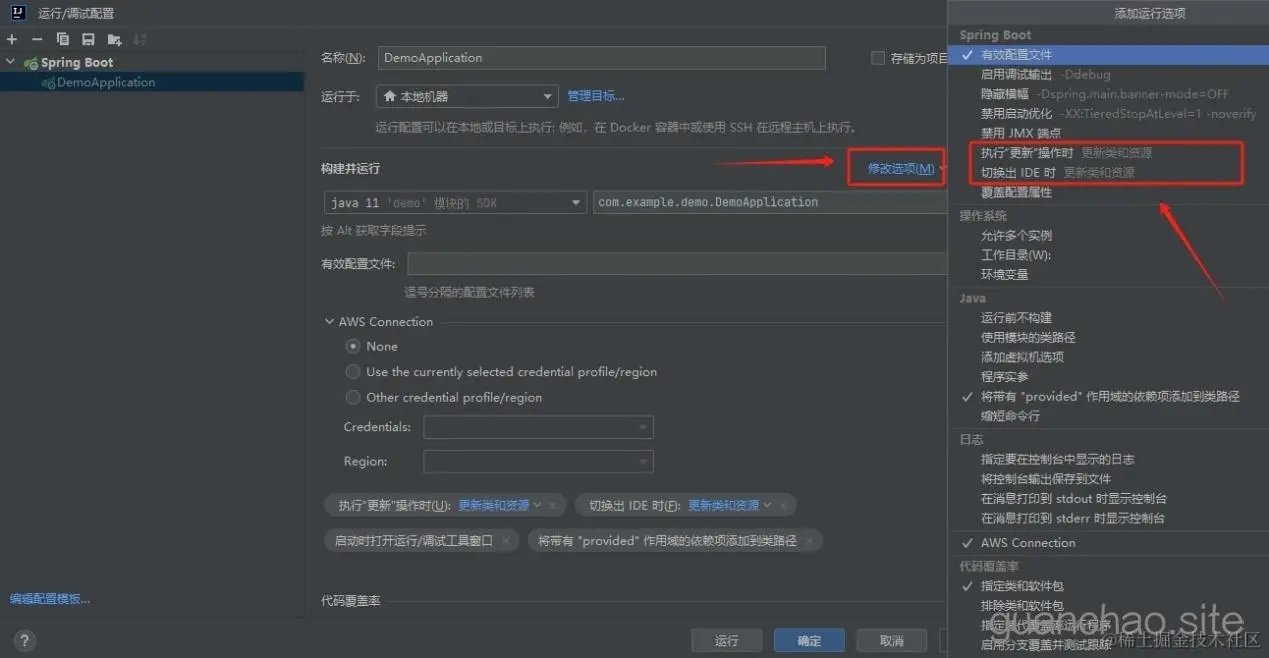
Task: Choose stdout 时显示控制台 option
Action: click(1108, 498)
